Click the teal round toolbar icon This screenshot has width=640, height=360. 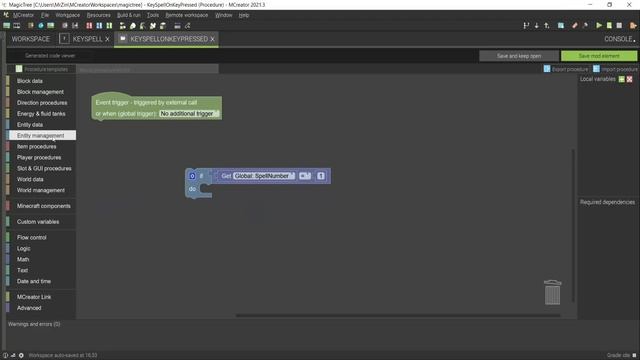(x=41, y=25)
